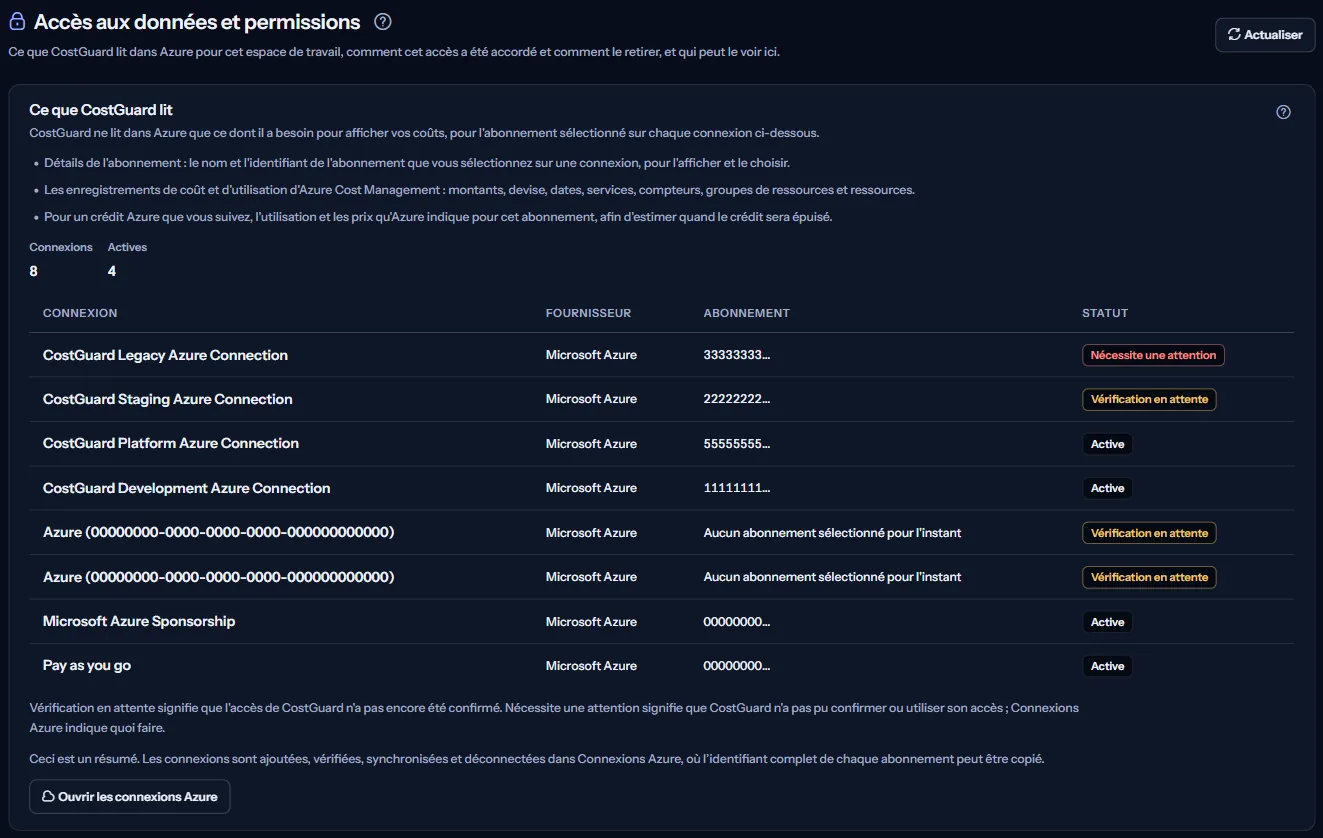Viewport: 1323px width, 838px height.
Task: Refresh data with the Actualiser button
Action: [x=1265, y=34]
